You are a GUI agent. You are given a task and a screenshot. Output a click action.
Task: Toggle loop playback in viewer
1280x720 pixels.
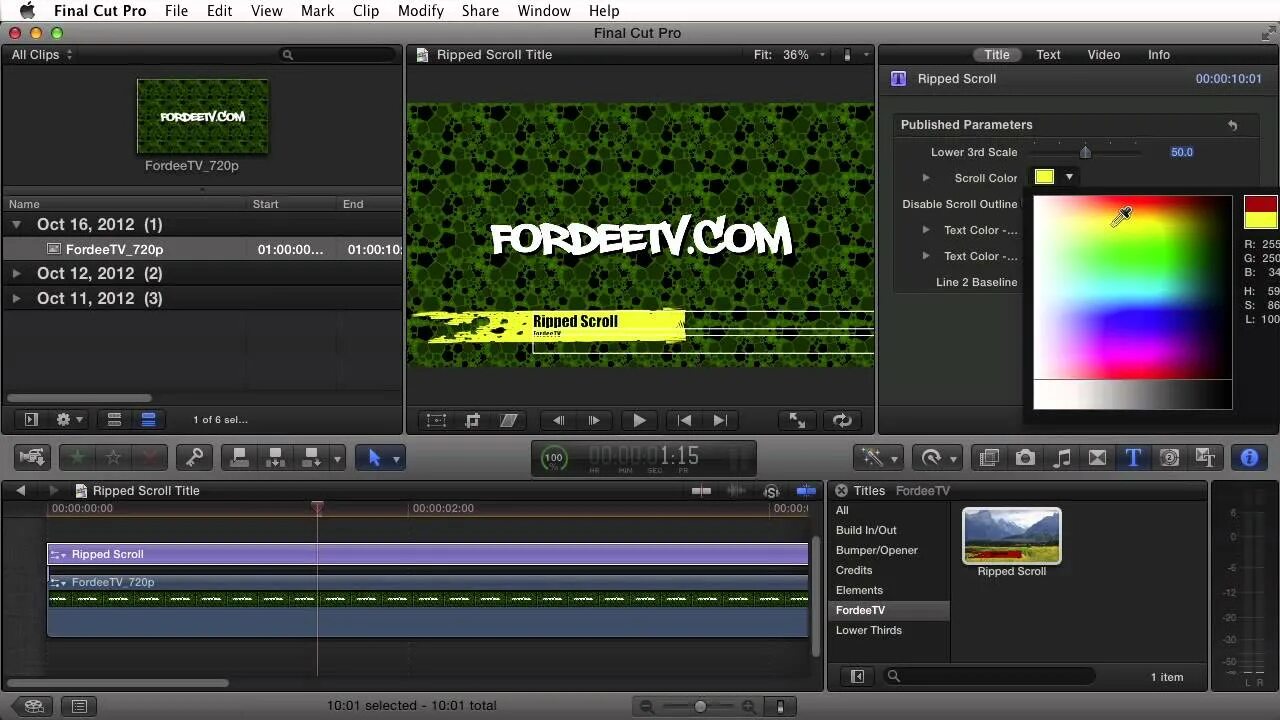click(842, 420)
